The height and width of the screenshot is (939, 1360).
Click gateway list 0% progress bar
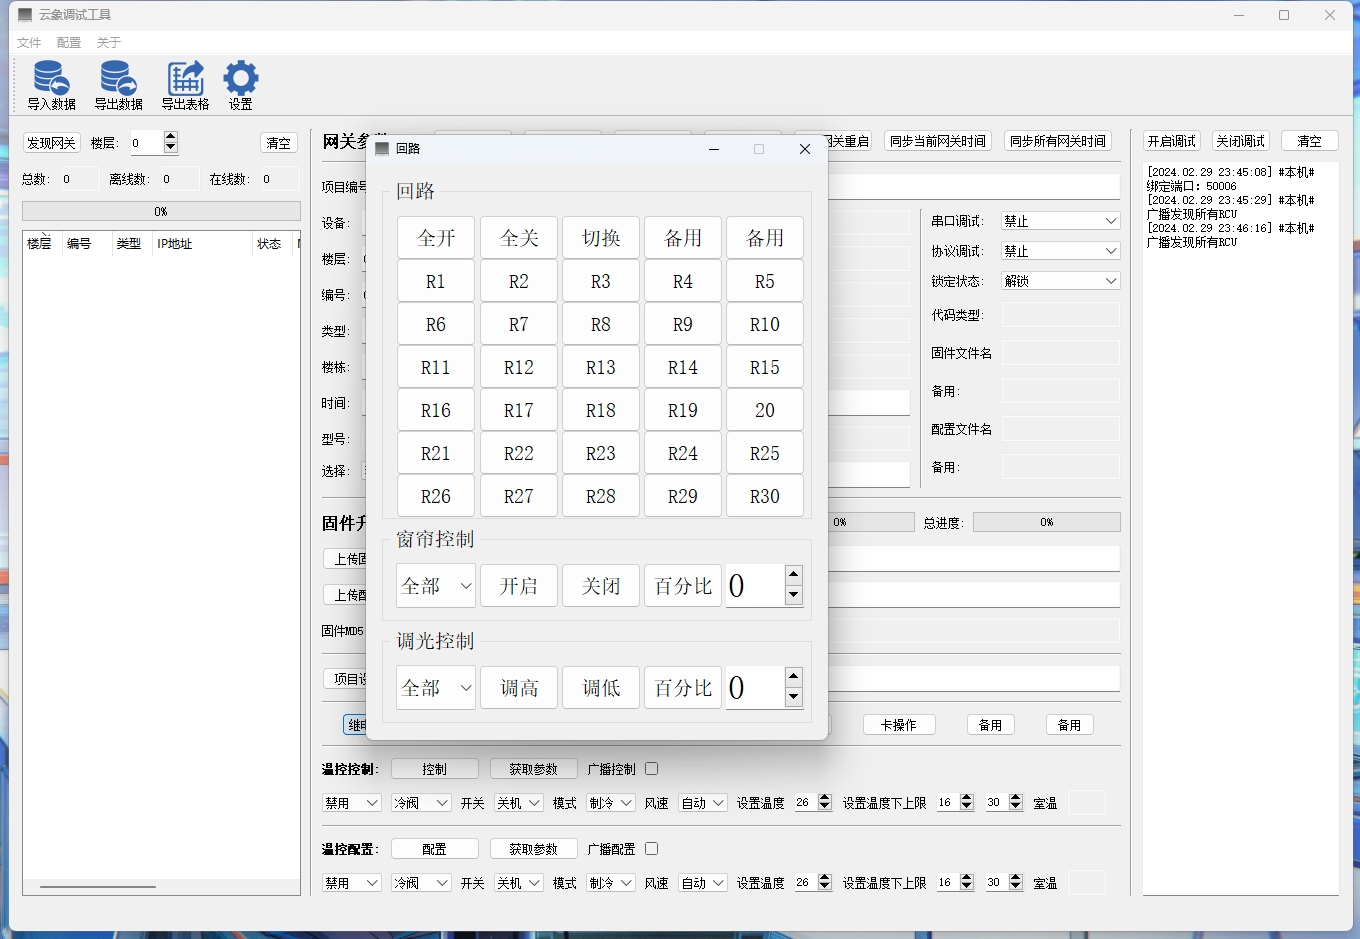point(161,211)
